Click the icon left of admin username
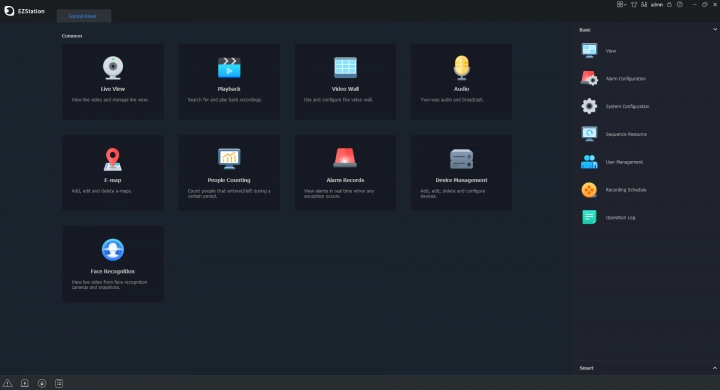 [644, 5]
